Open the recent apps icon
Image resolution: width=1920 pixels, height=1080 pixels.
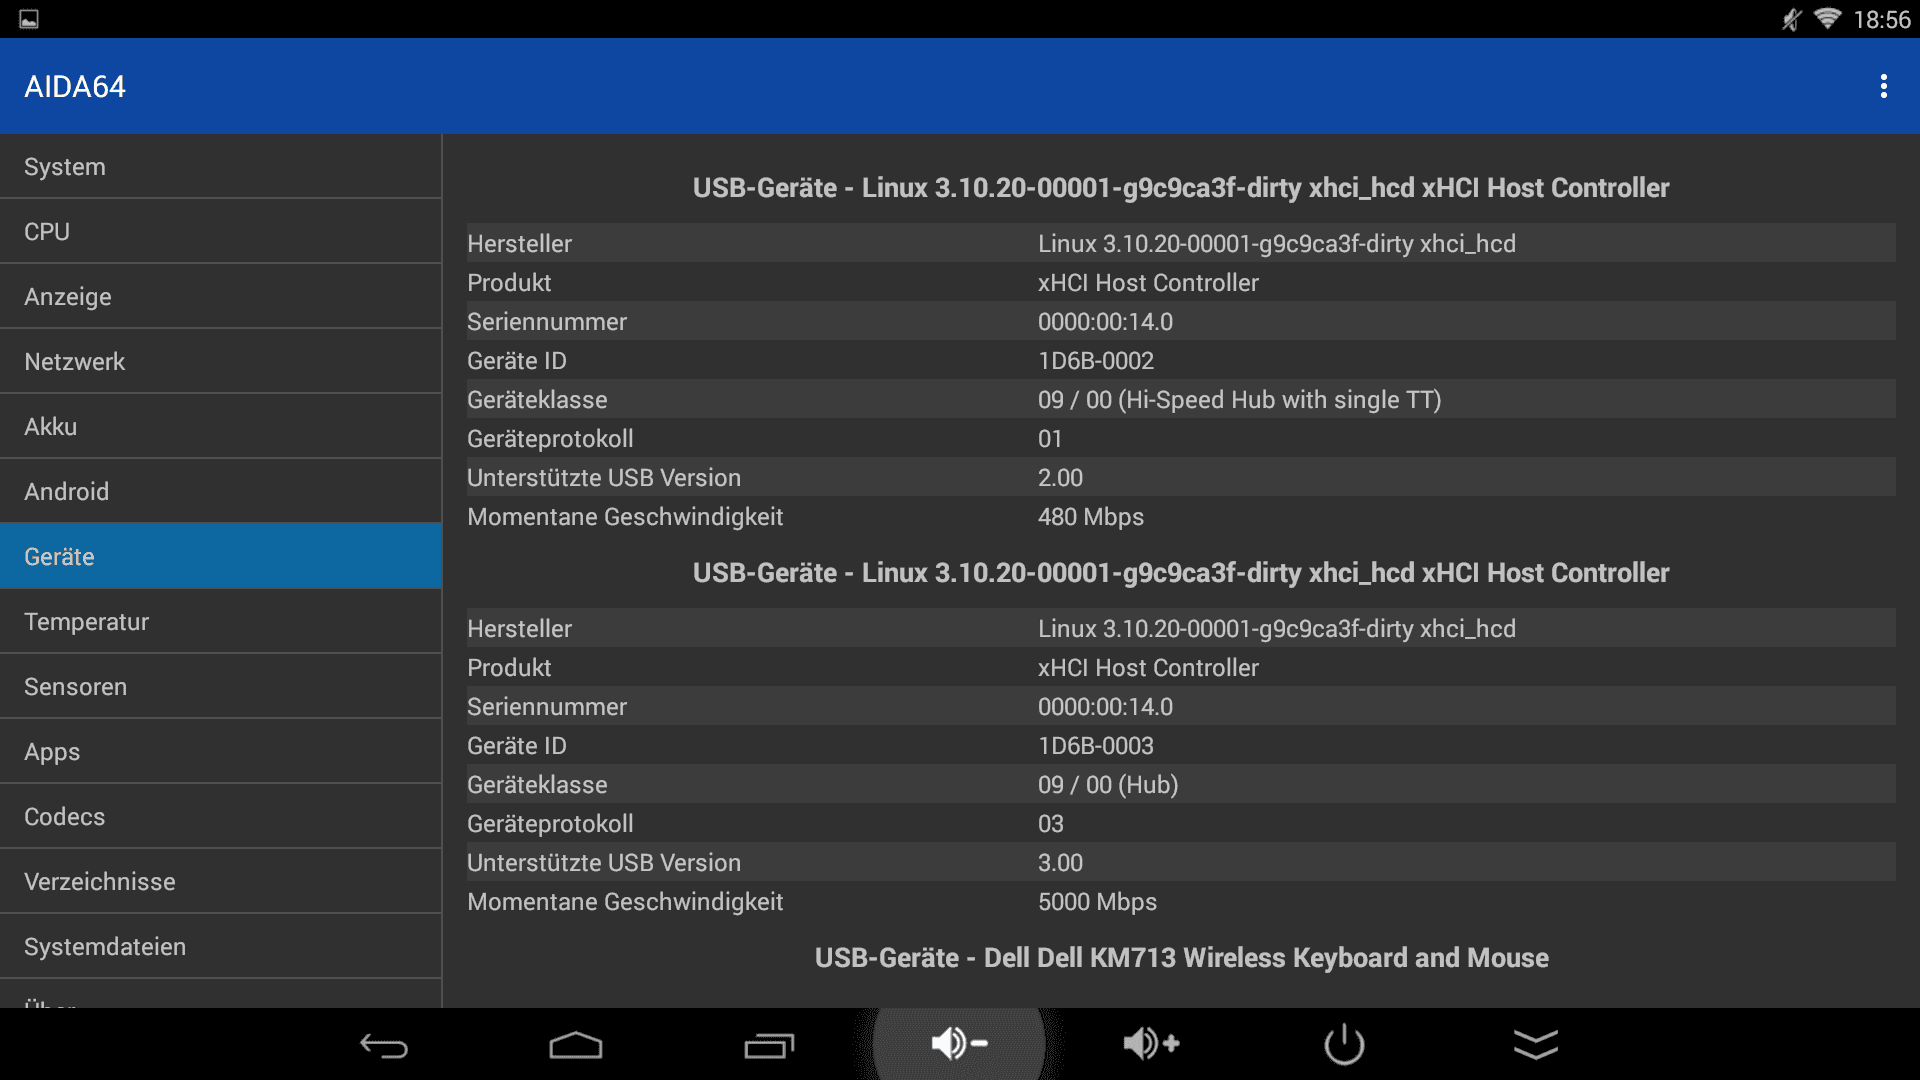point(768,1045)
